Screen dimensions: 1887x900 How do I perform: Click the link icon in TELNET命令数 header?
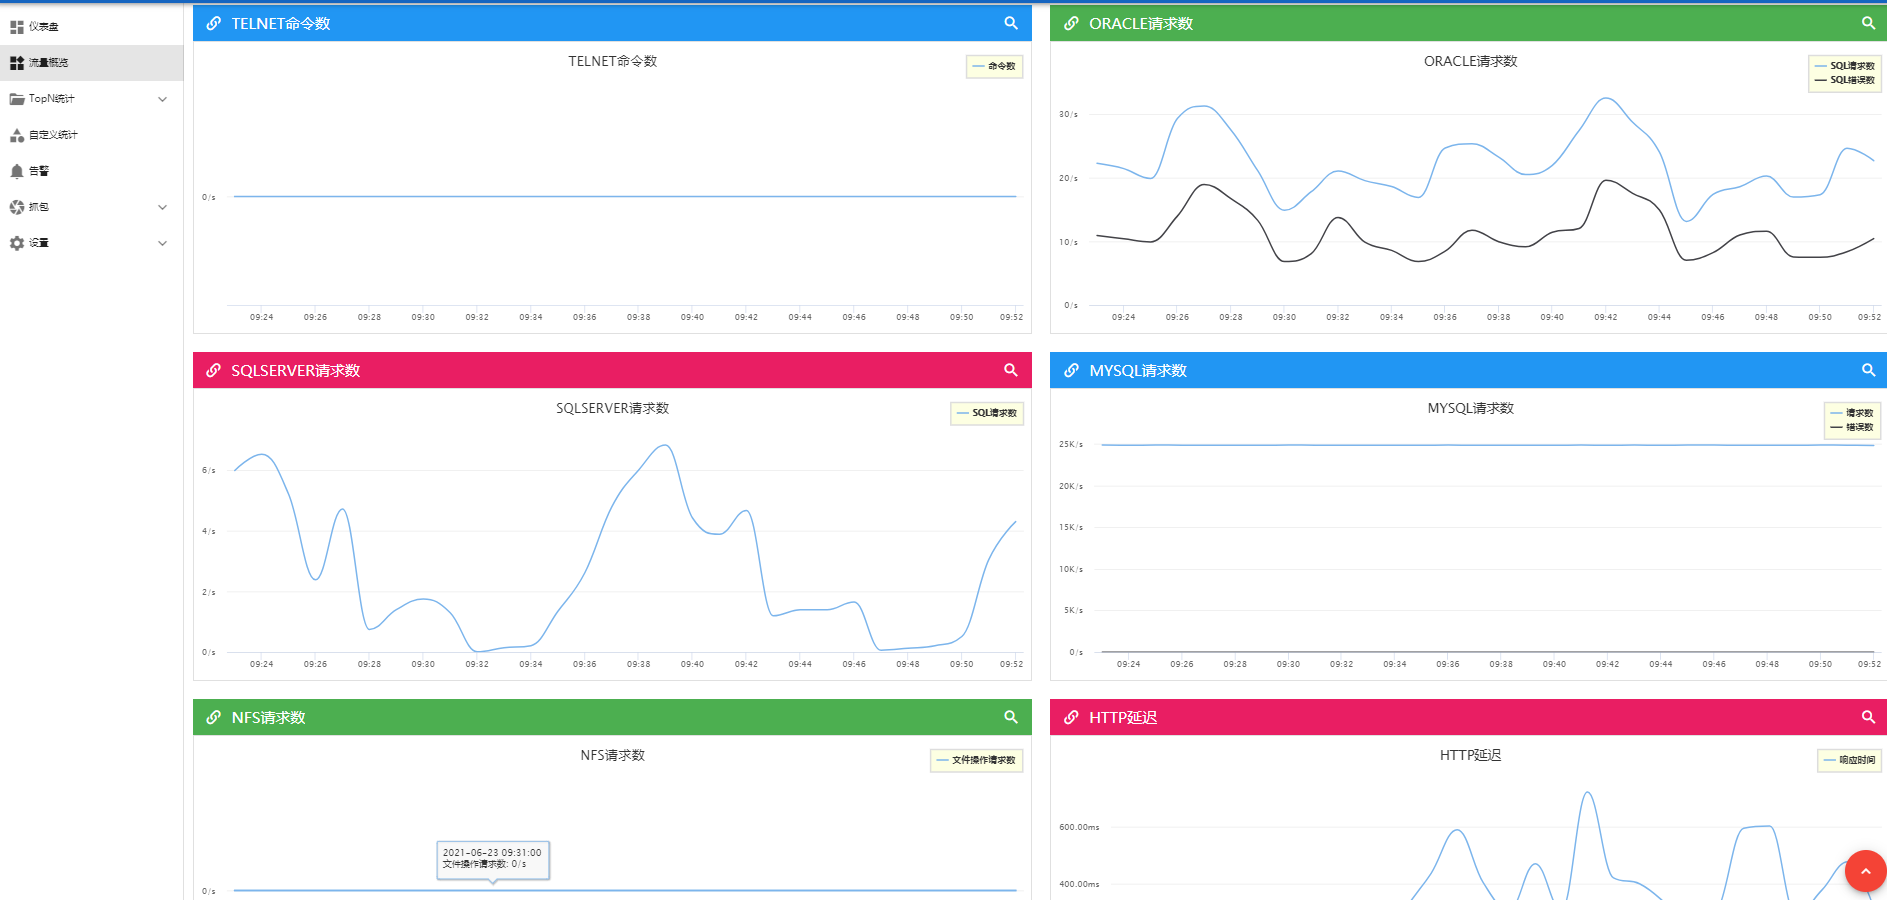click(213, 23)
